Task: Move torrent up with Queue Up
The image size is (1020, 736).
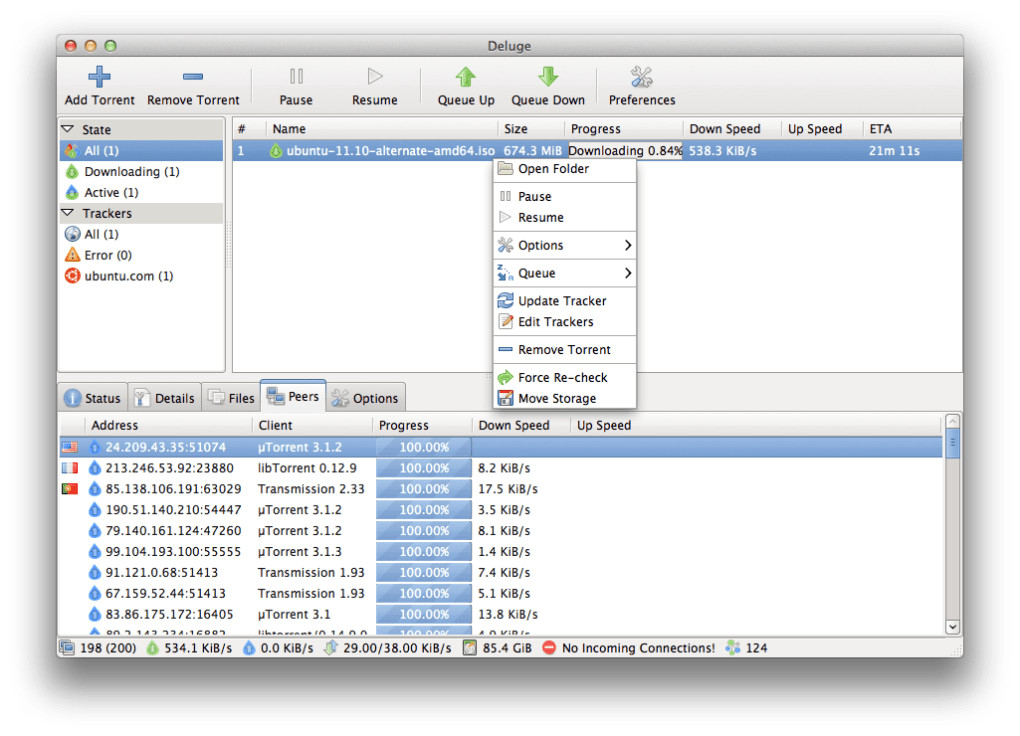Action: point(466,86)
